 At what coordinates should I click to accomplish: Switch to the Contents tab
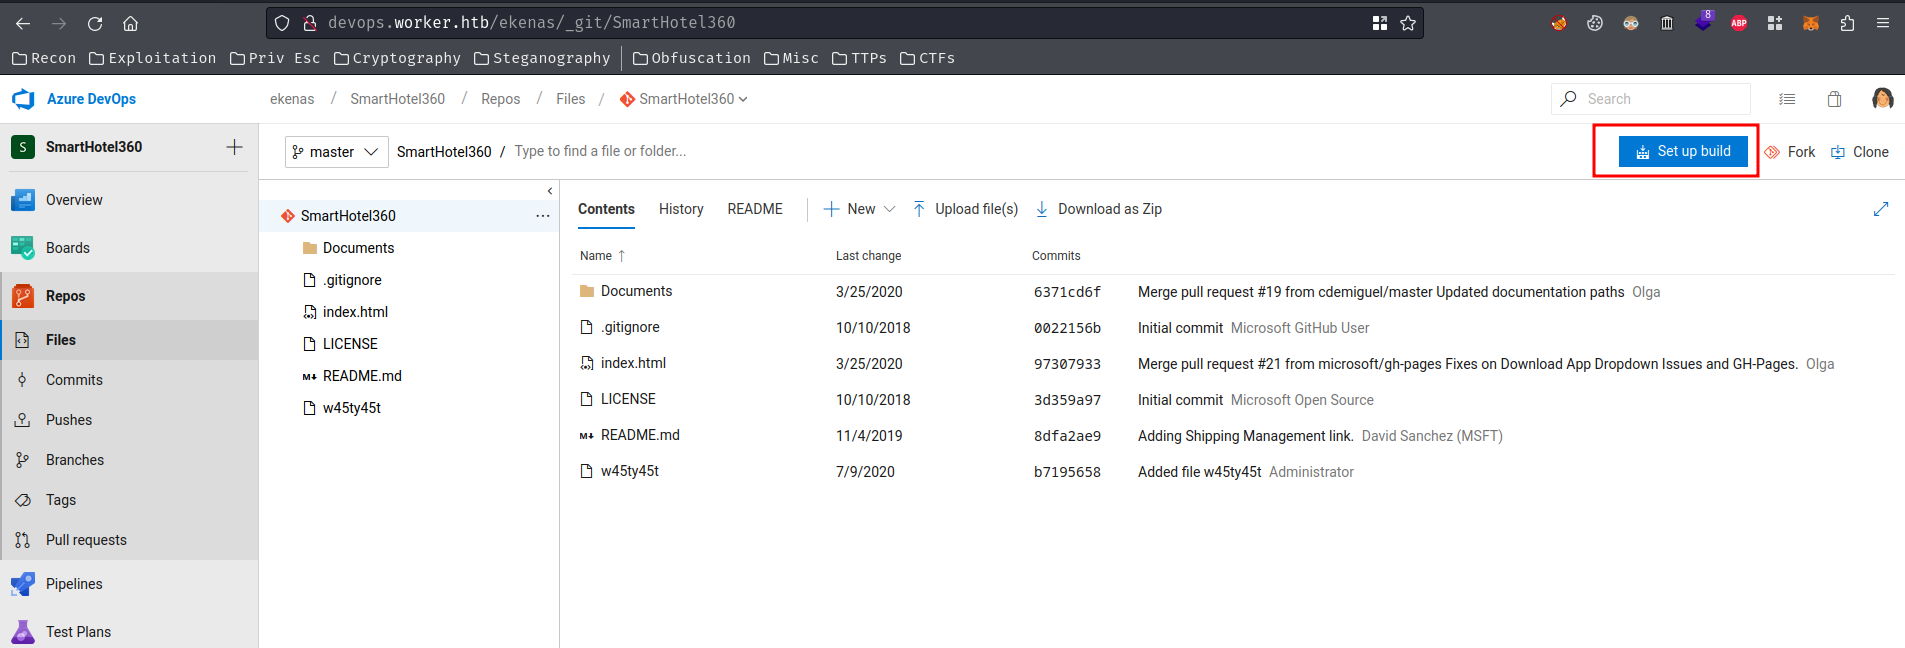point(606,209)
